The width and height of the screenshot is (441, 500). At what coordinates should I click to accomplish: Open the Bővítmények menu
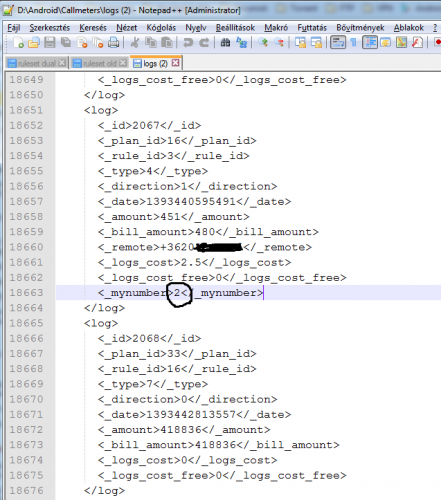tap(360, 28)
